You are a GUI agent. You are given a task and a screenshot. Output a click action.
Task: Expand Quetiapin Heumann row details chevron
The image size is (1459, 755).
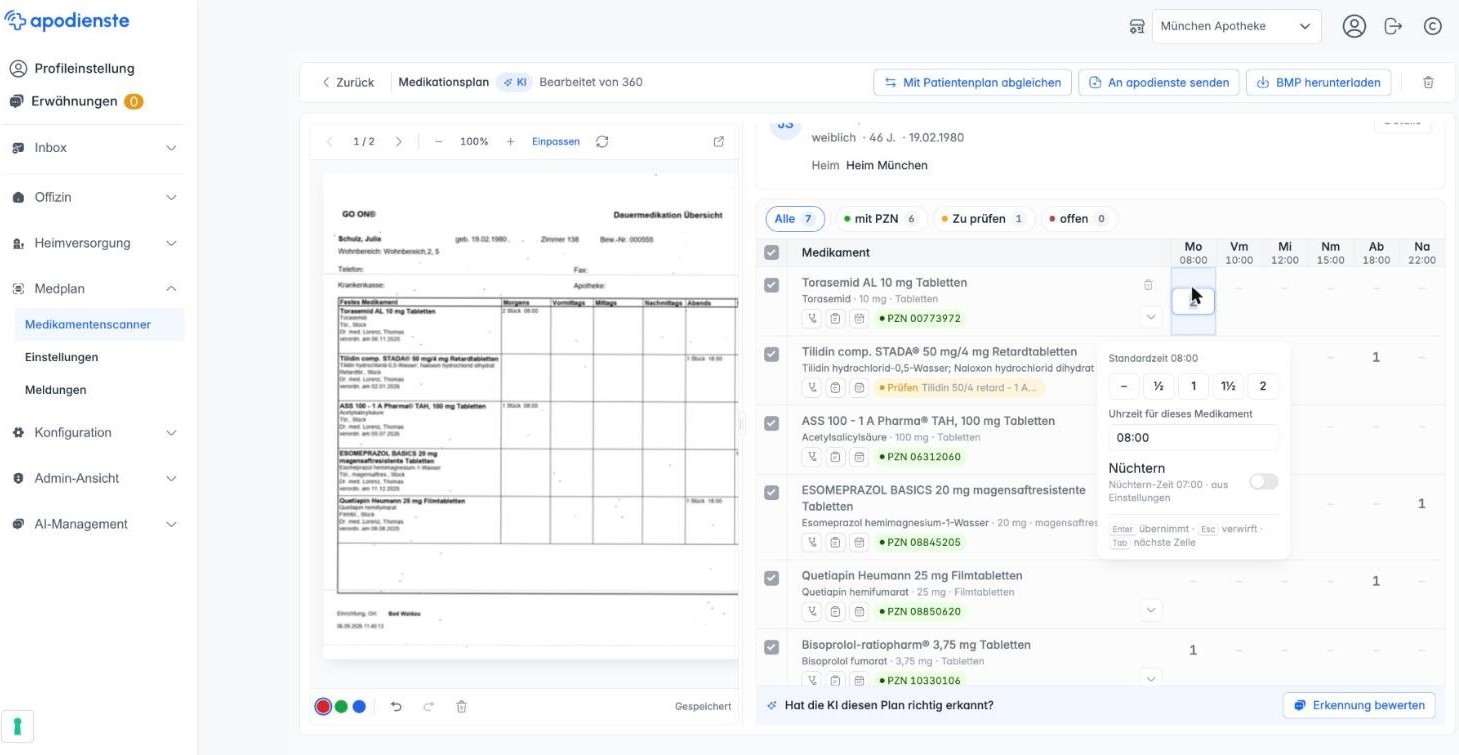(x=1150, y=609)
